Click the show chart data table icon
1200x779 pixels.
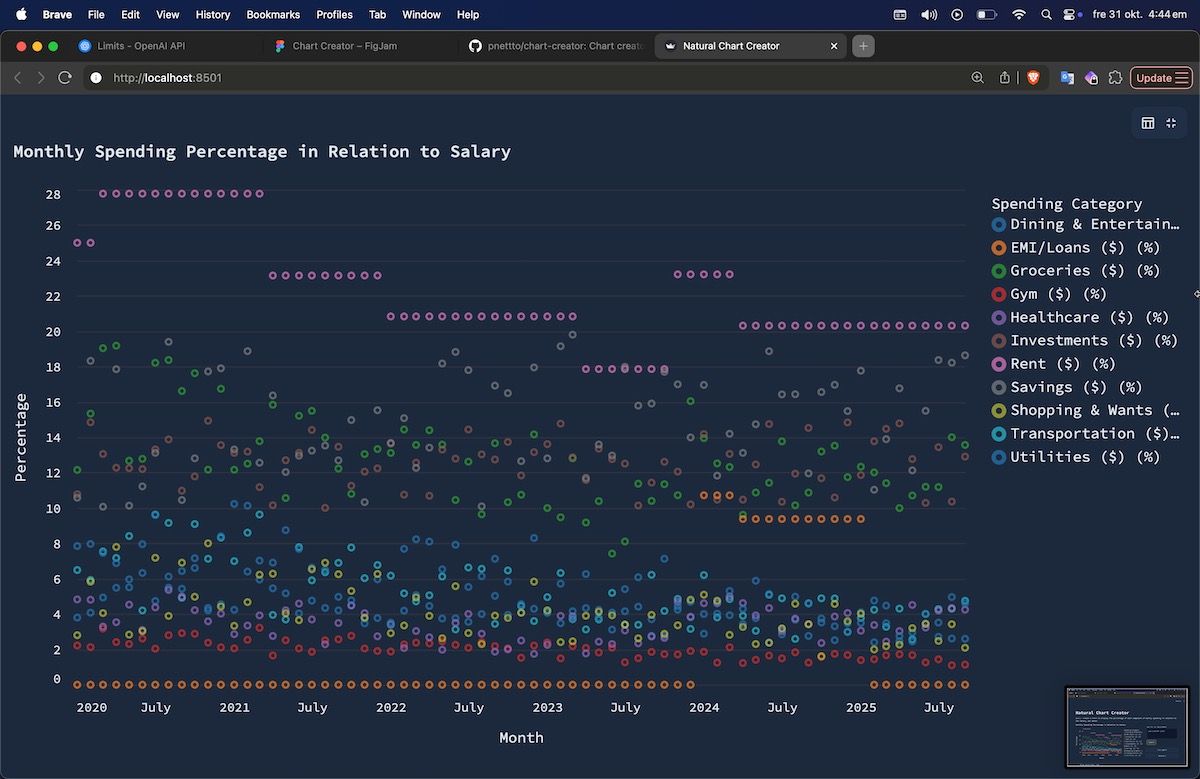click(1148, 123)
